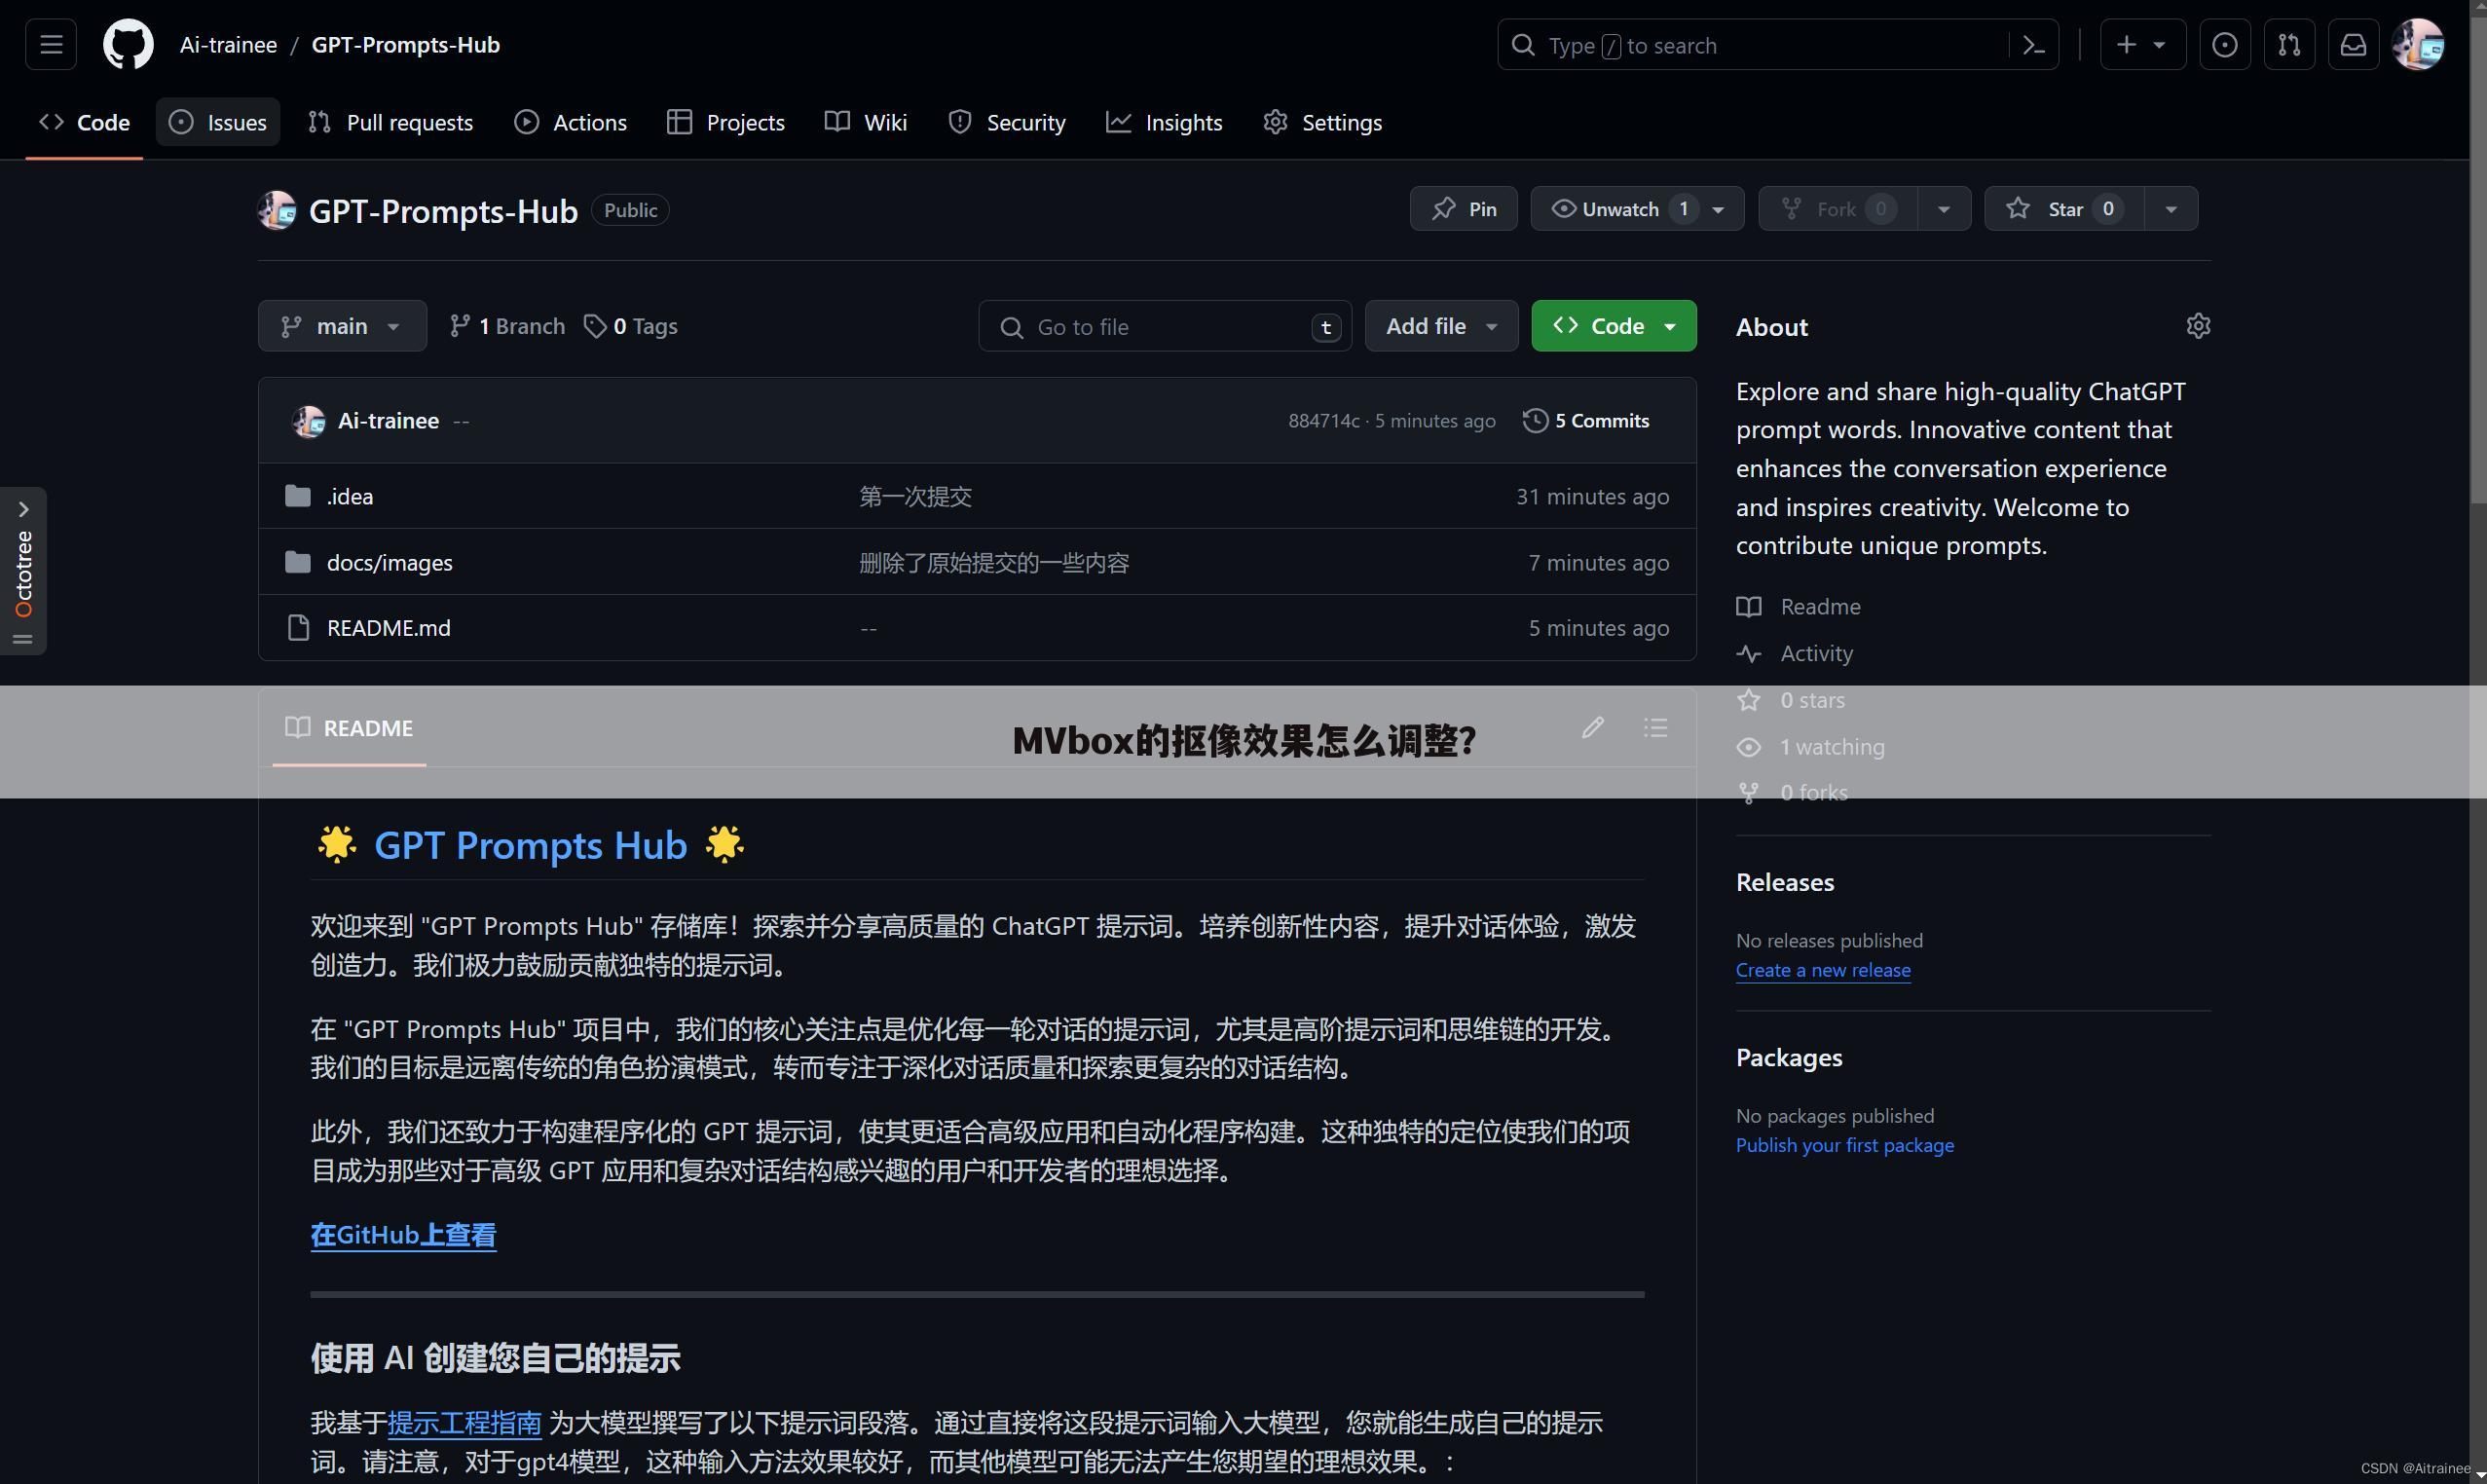Open commit hash 884714c
The width and height of the screenshot is (2487, 1484).
click(1323, 421)
